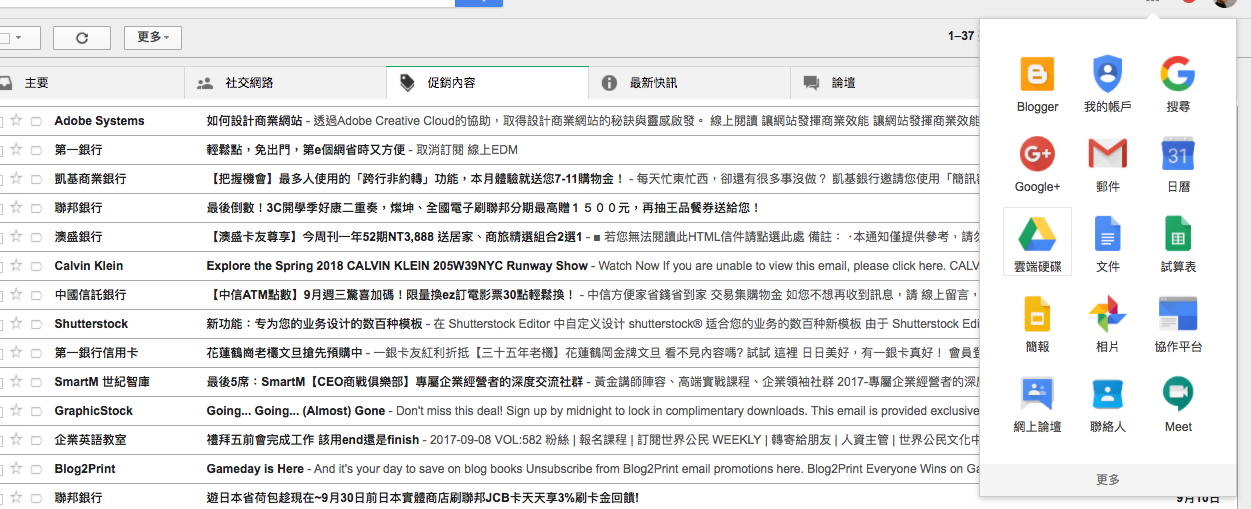Open 協作平台 Google Sites
This screenshot has width=1251, height=509.
[1178, 323]
